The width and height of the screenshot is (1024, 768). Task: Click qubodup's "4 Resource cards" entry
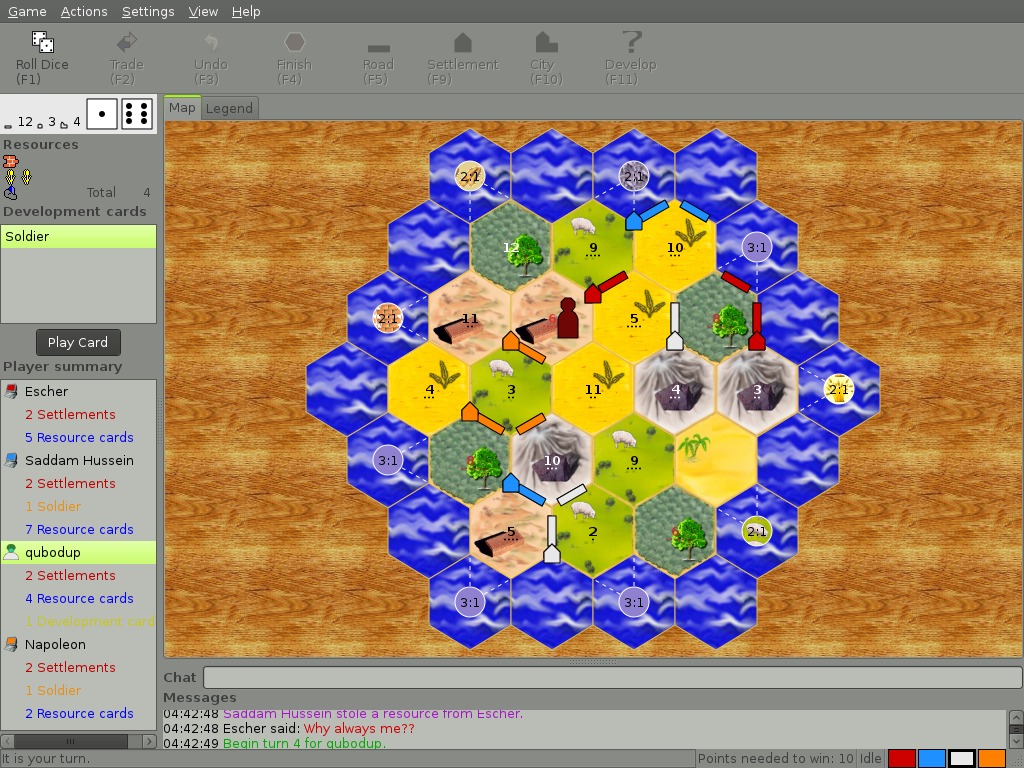(x=79, y=598)
